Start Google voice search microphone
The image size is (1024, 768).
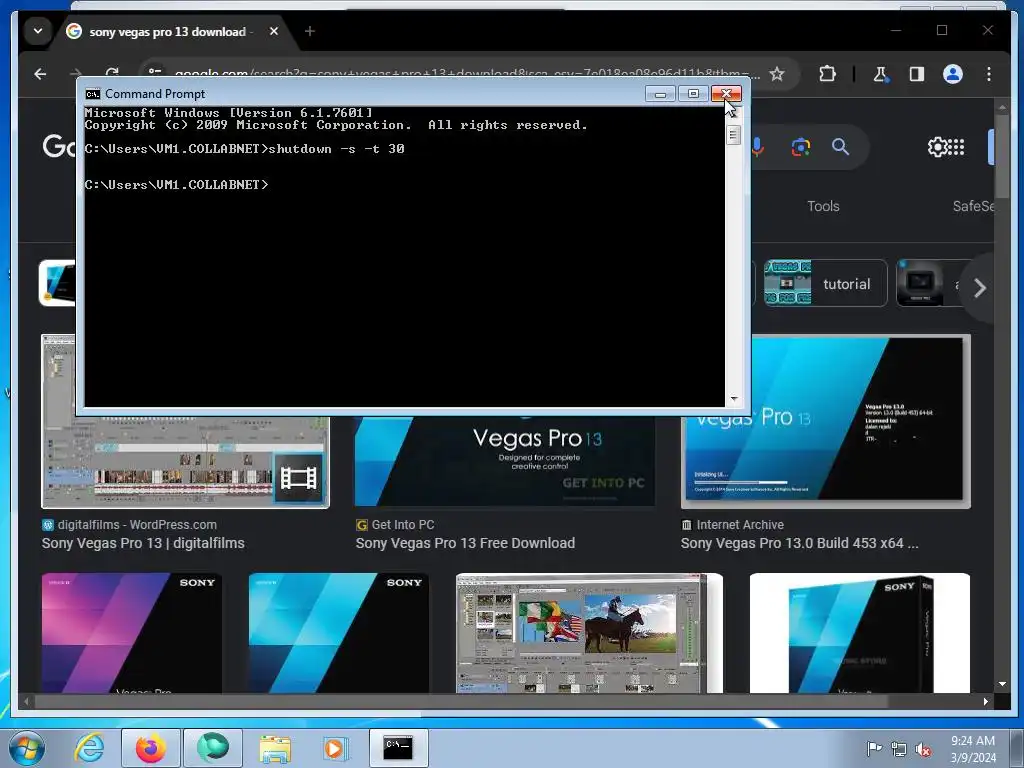coord(758,147)
